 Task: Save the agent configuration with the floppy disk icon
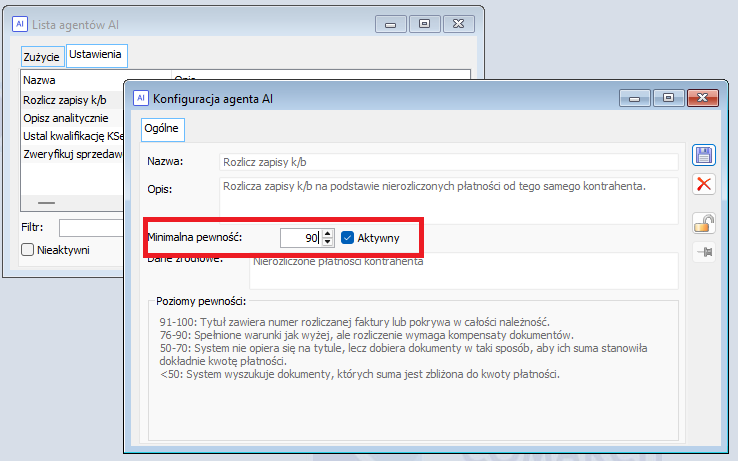coord(704,155)
